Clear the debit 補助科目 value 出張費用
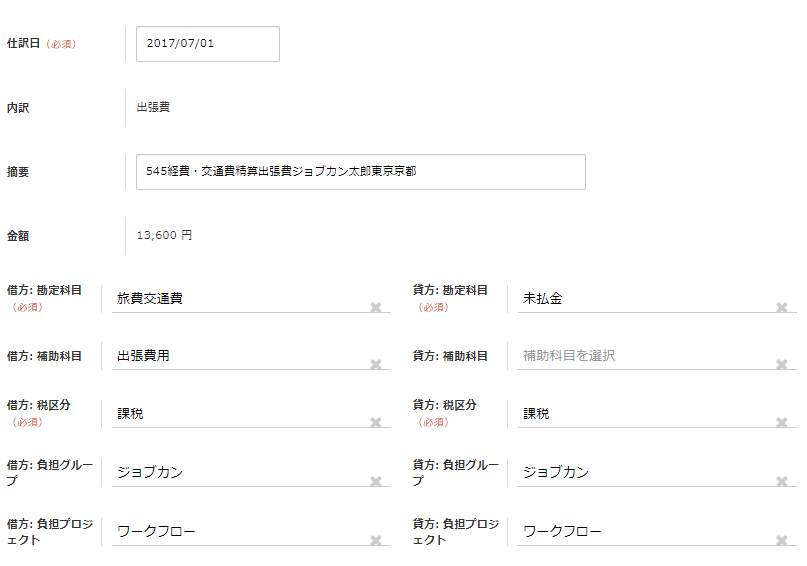Screen dimensions: 807x566 [x=376, y=365]
